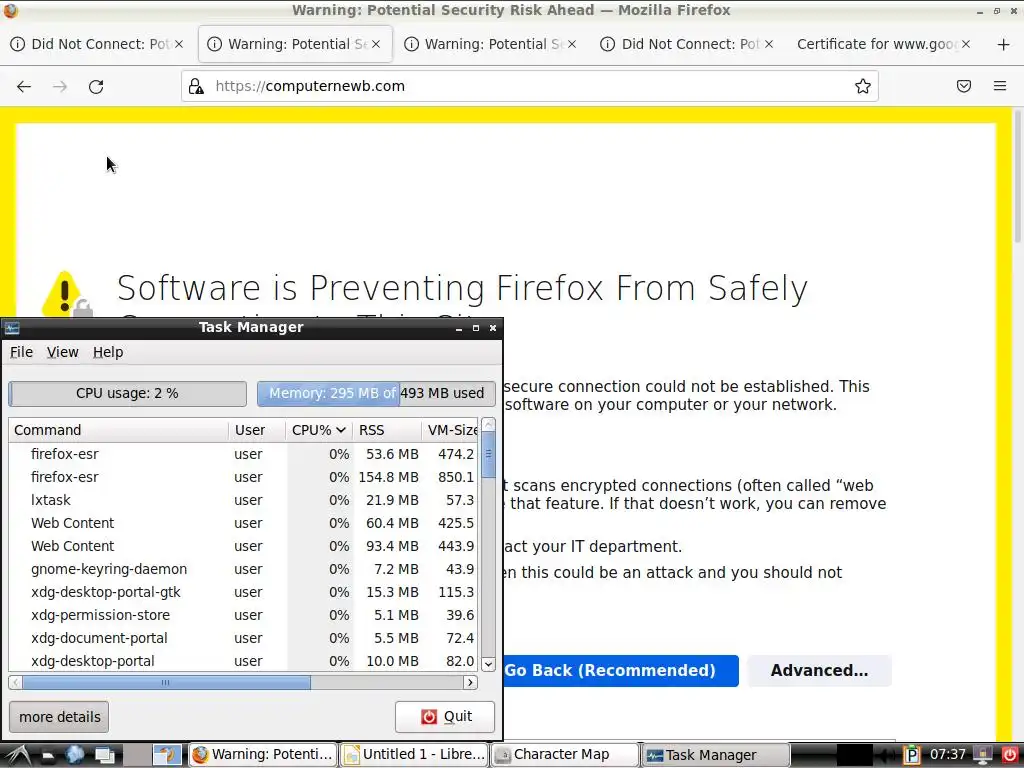Click the Task Manager taskbar entry
Viewport: 1024px width, 768px height.
[716, 755]
